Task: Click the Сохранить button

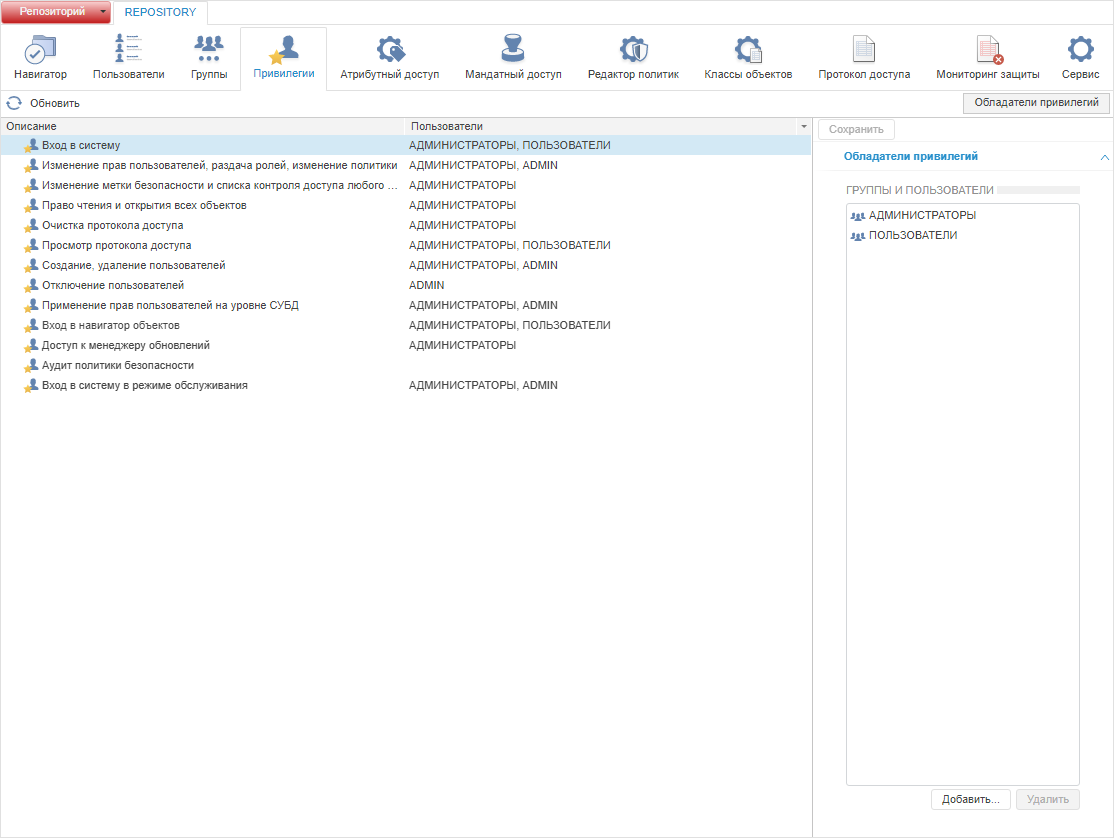Action: coord(856,129)
